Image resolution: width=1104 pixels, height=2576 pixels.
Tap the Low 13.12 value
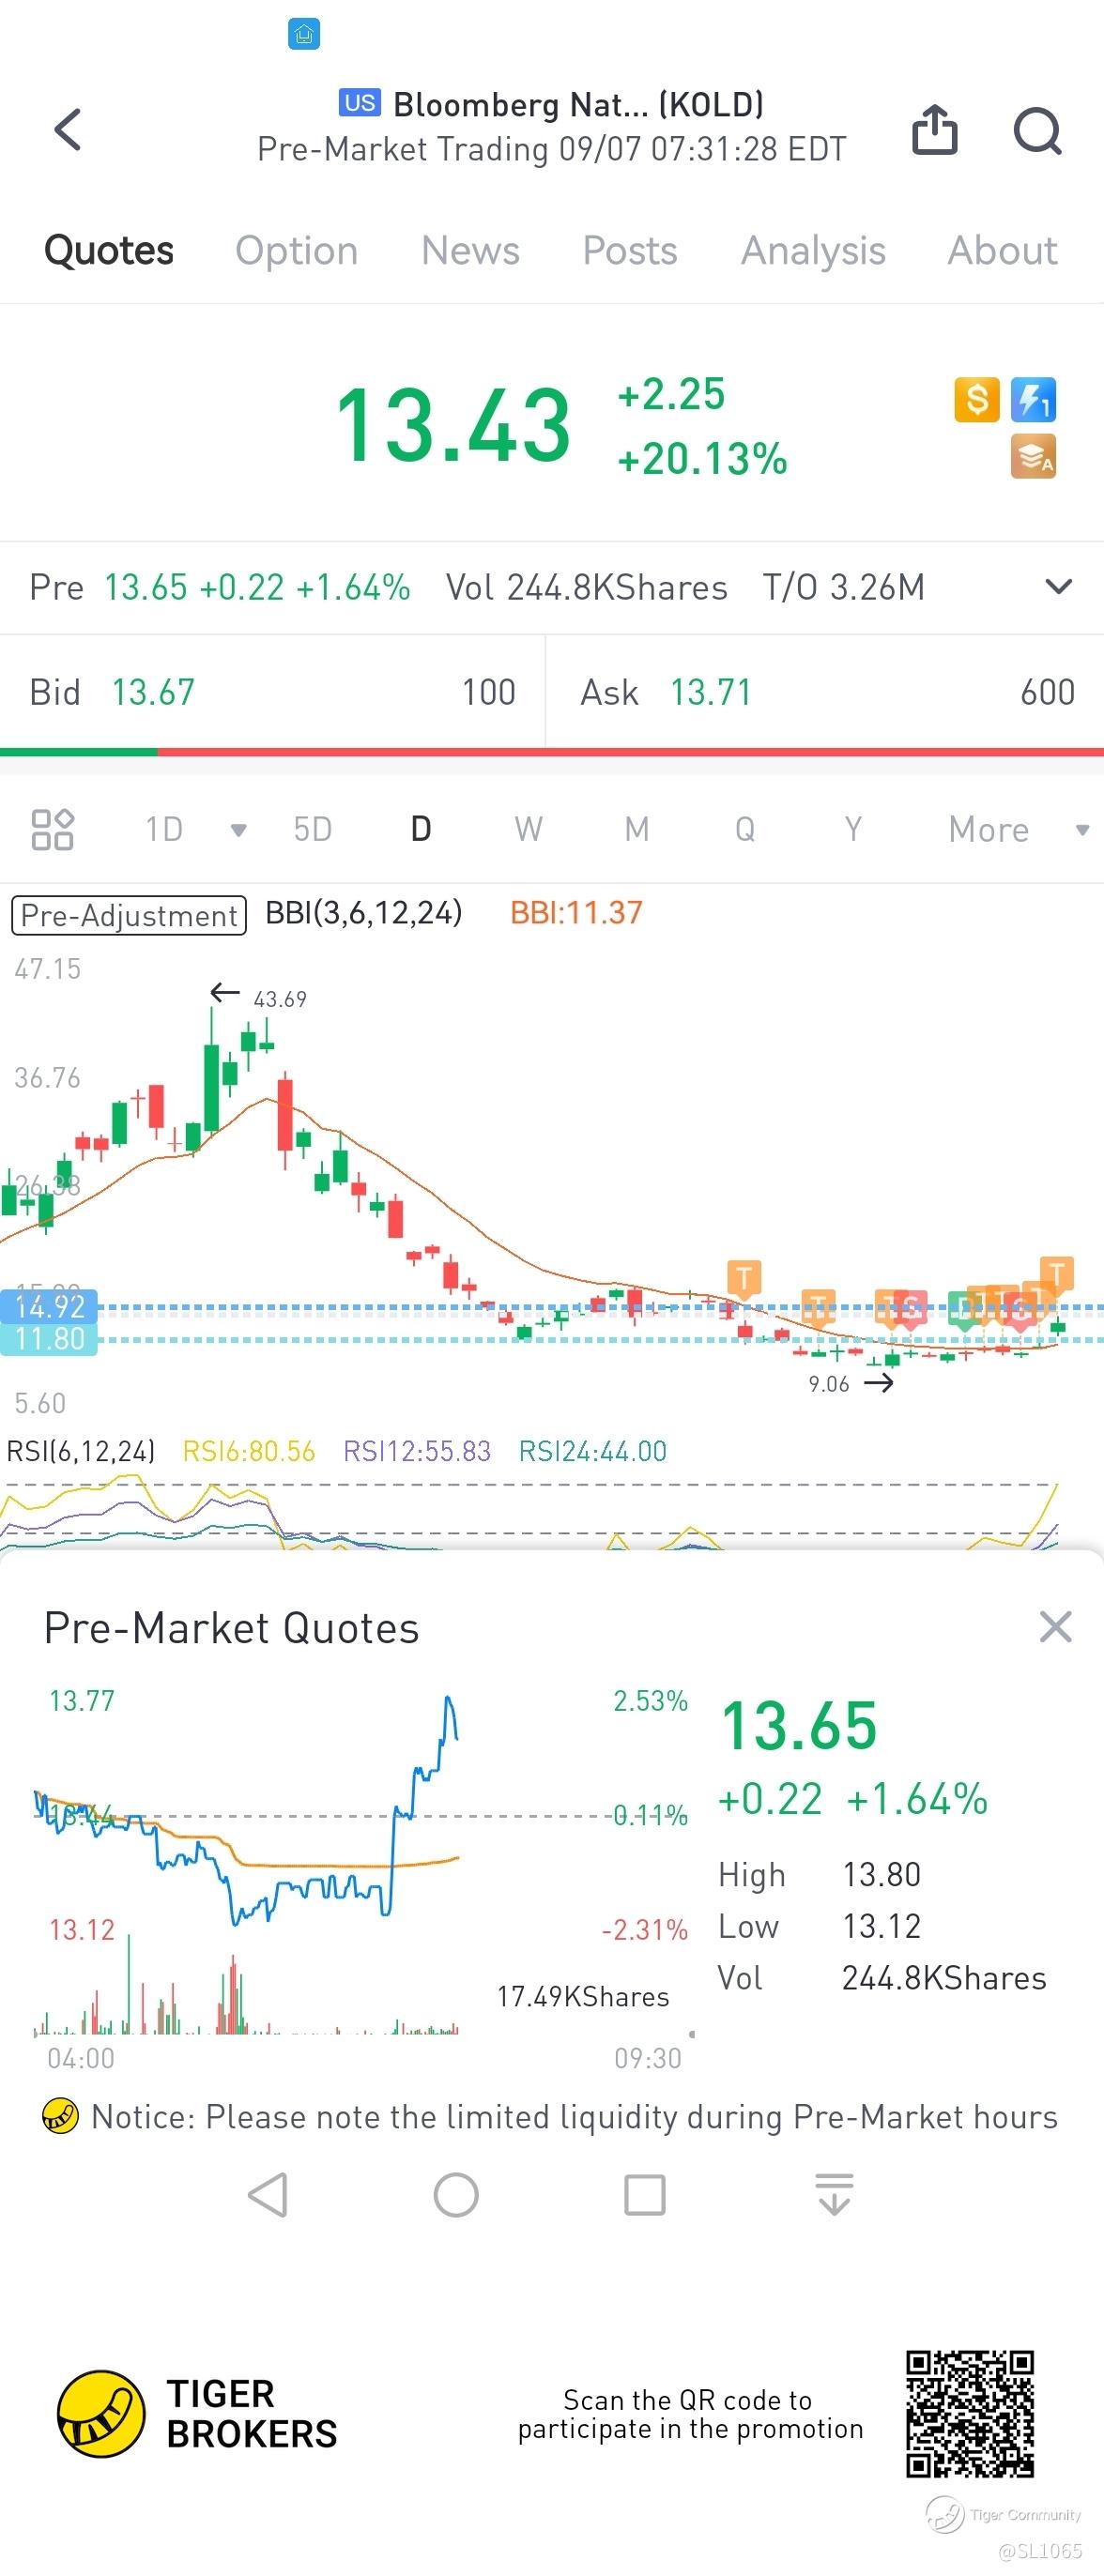881,1926
